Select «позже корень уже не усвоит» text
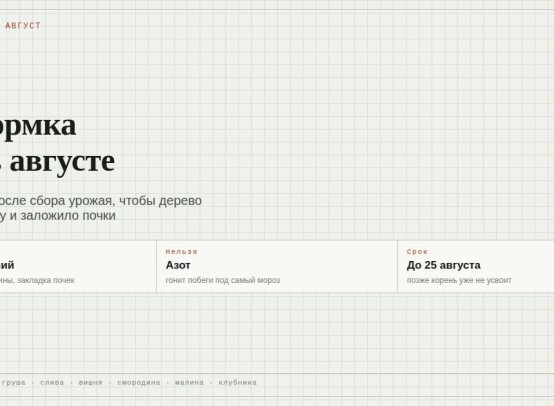This screenshot has height=406, width=554. 459,280
